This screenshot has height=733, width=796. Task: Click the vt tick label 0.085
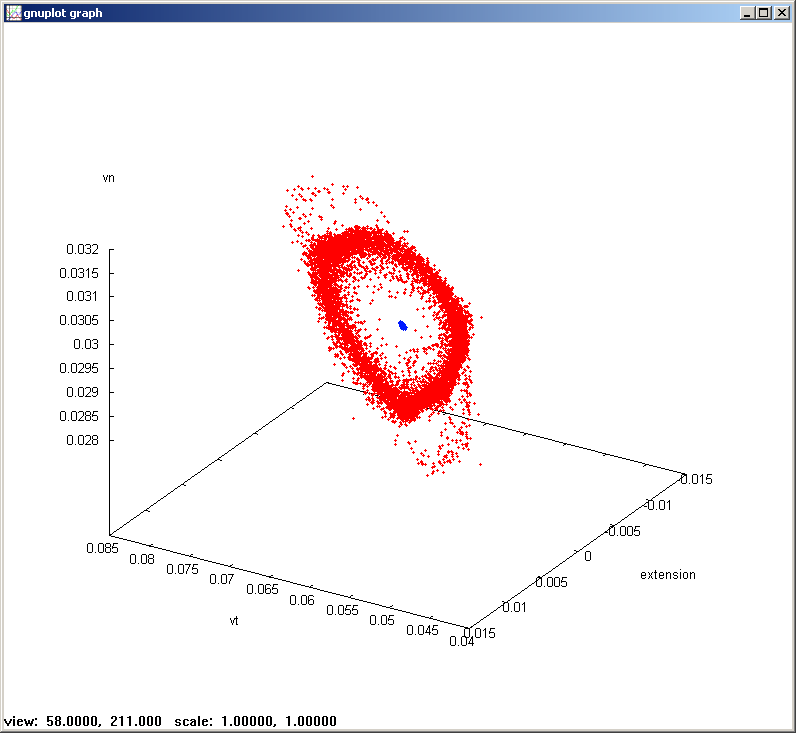103,548
